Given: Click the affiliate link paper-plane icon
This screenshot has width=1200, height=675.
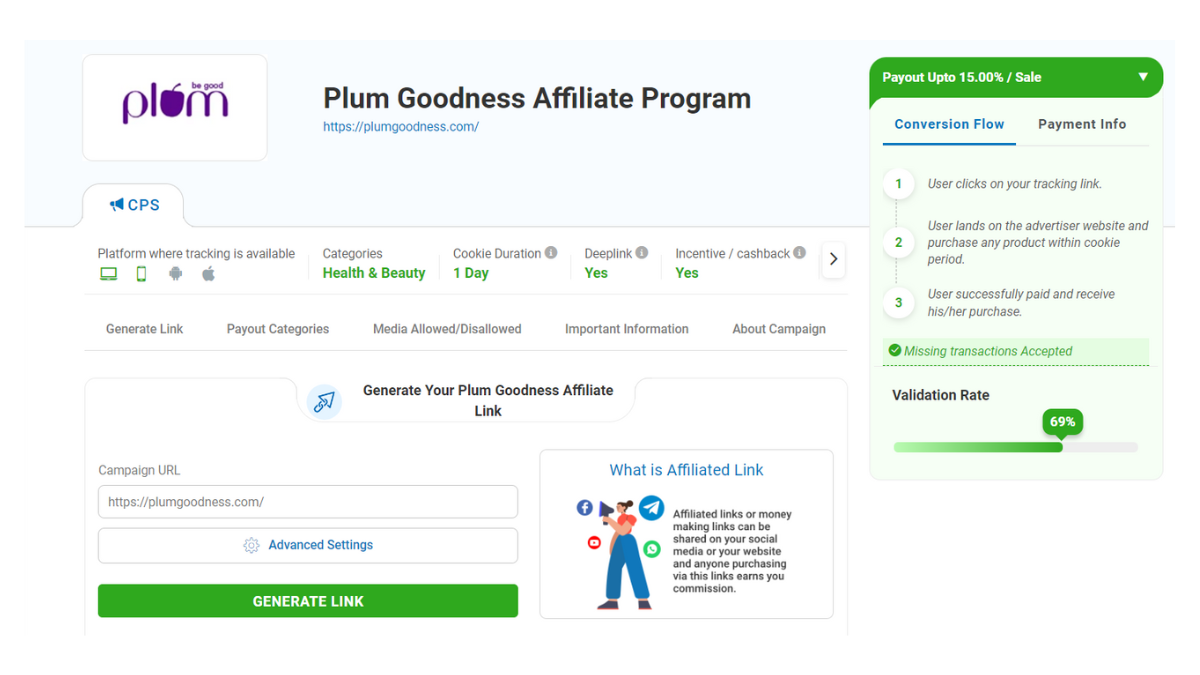Looking at the screenshot, I should (324, 401).
